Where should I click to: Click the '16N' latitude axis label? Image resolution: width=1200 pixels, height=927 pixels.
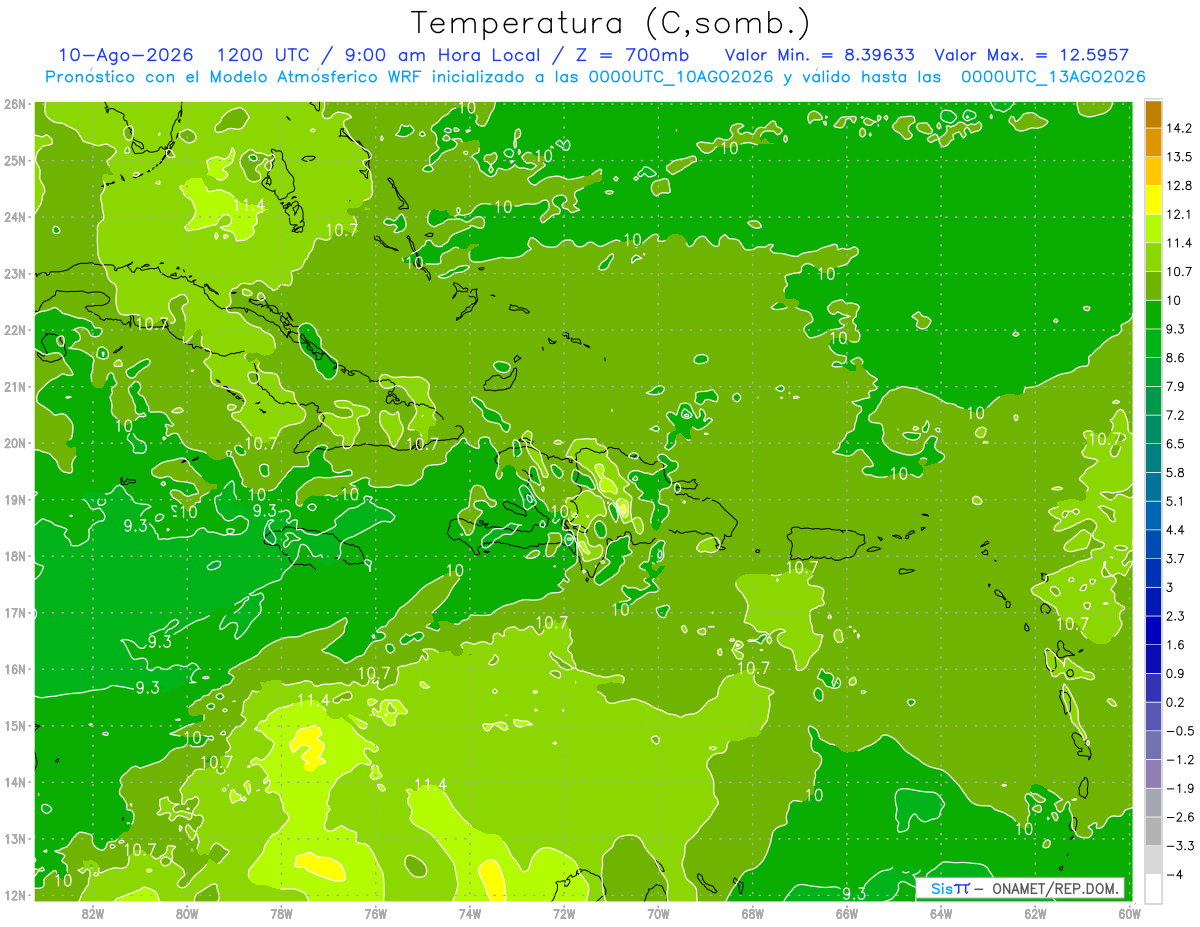14,669
